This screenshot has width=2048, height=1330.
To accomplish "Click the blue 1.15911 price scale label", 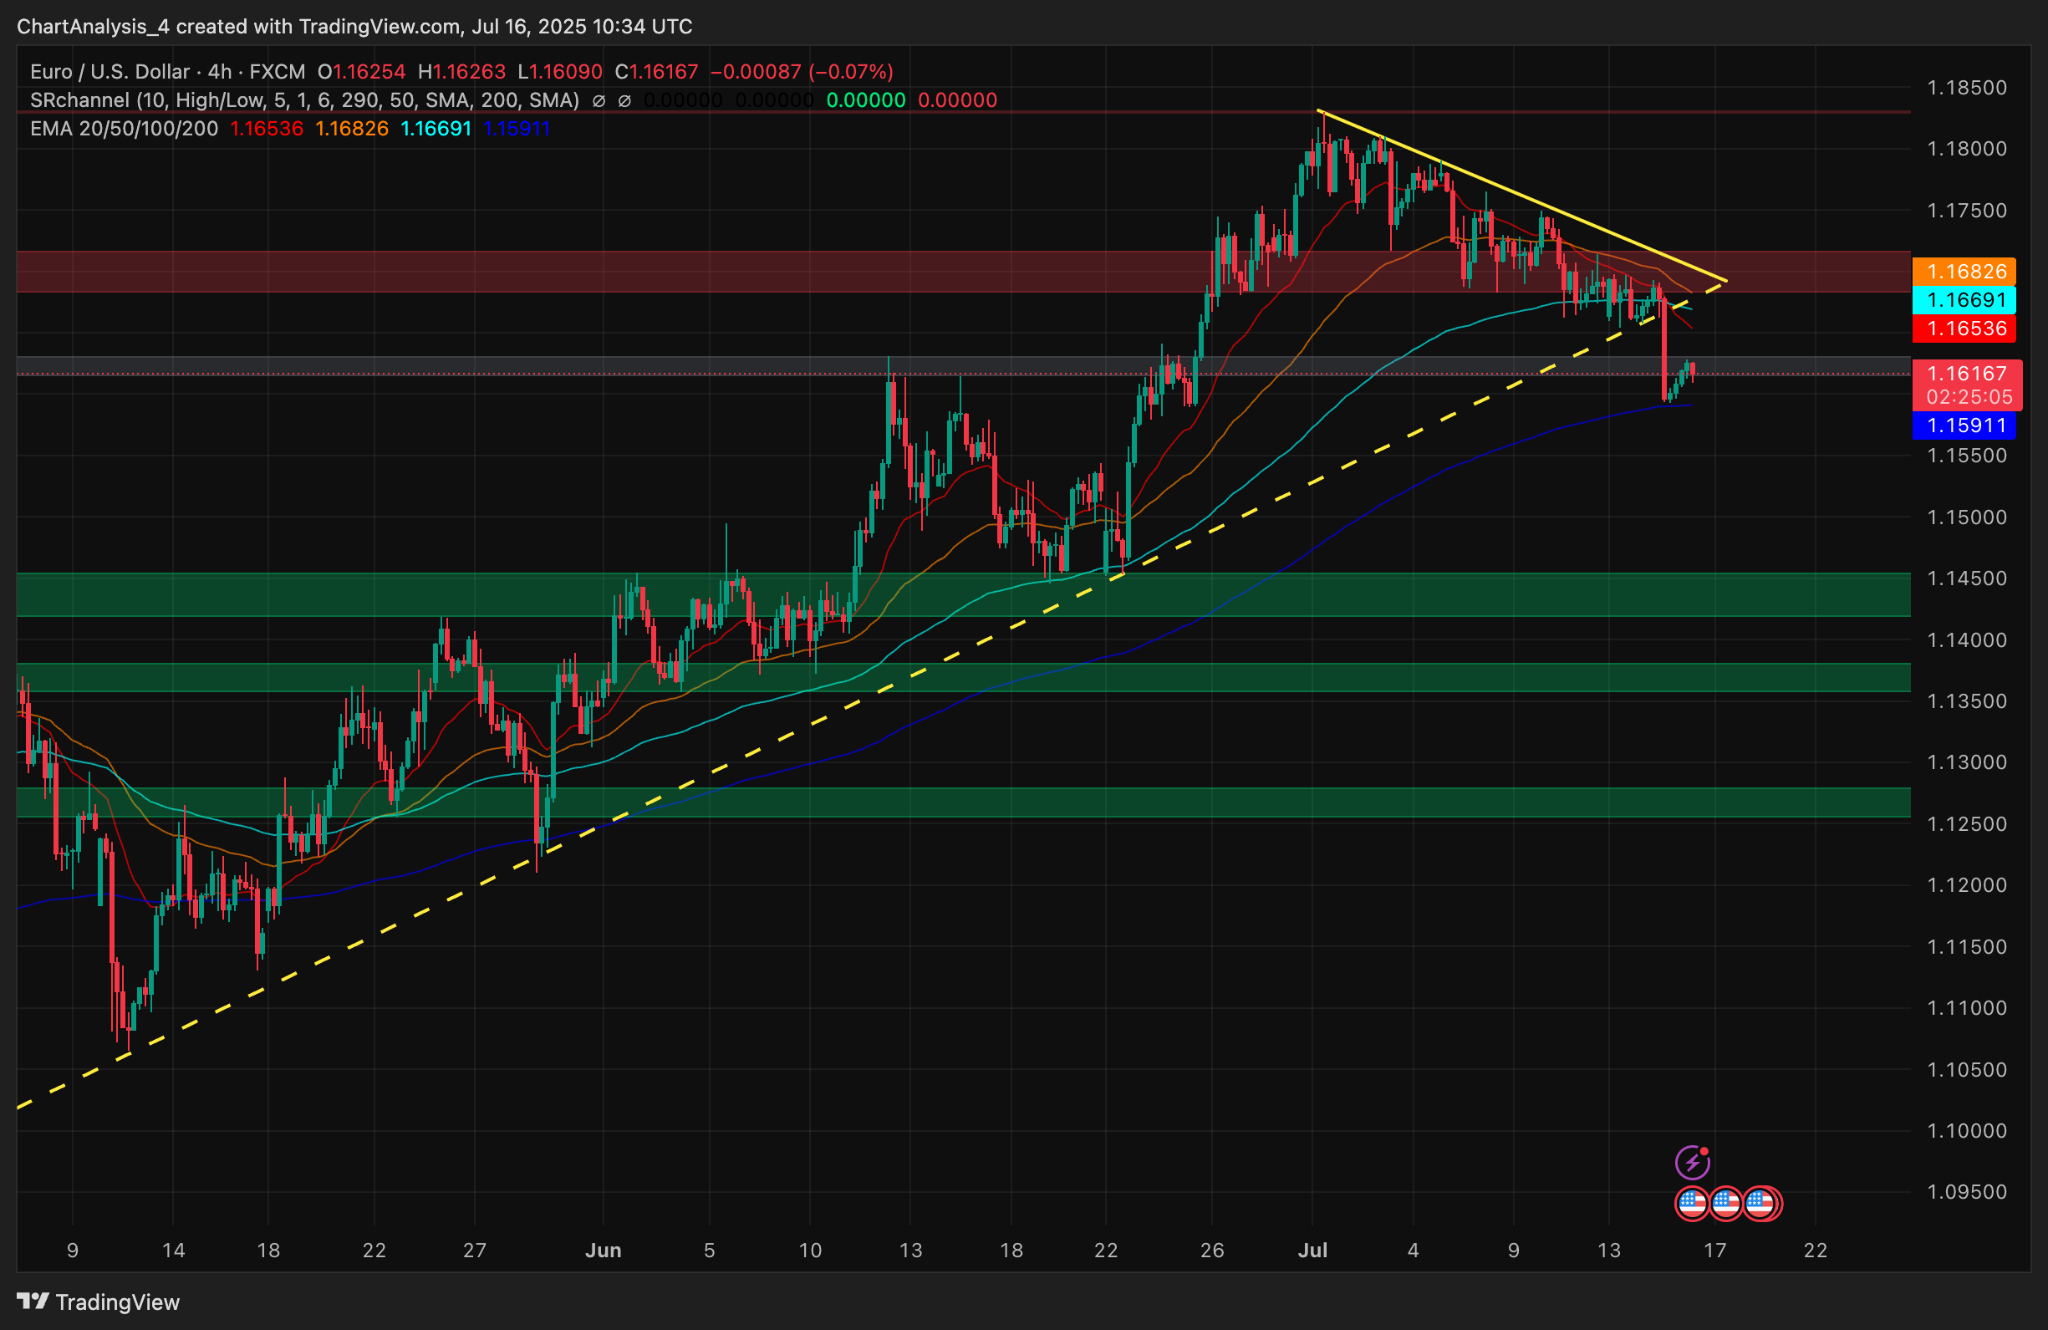I will [x=1964, y=425].
